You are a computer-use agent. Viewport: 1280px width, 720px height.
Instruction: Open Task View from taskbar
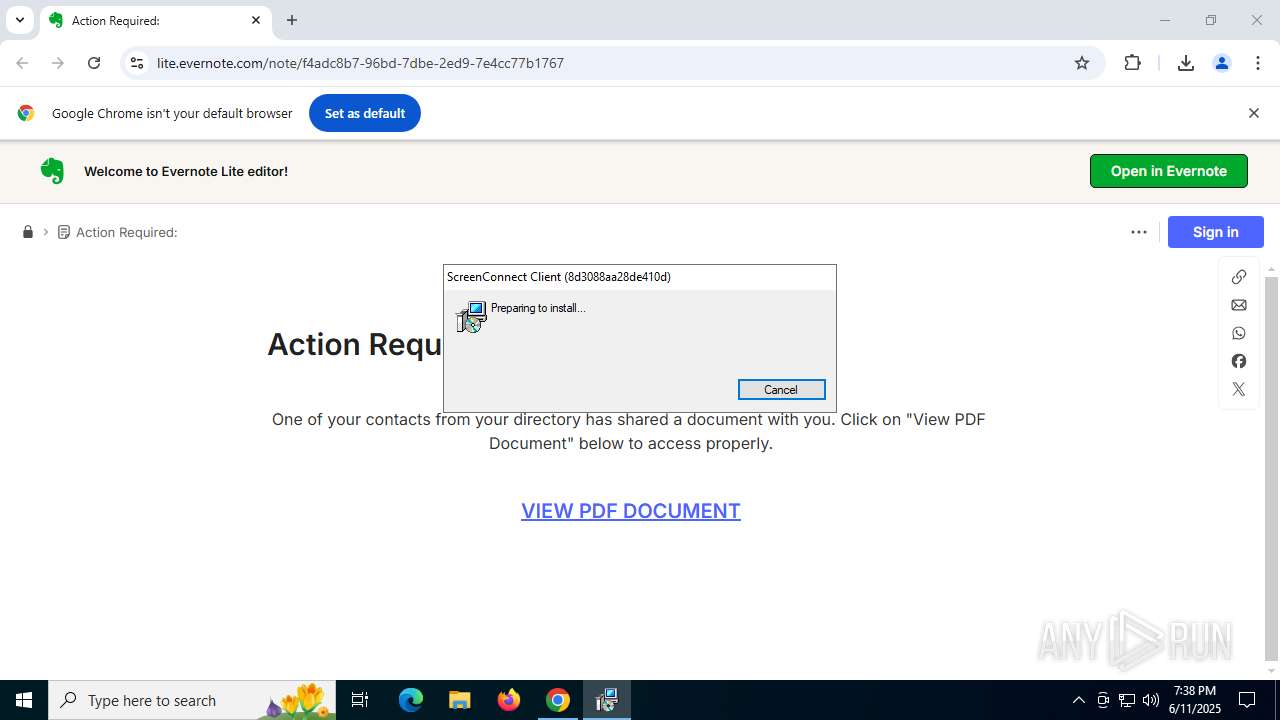(x=360, y=700)
